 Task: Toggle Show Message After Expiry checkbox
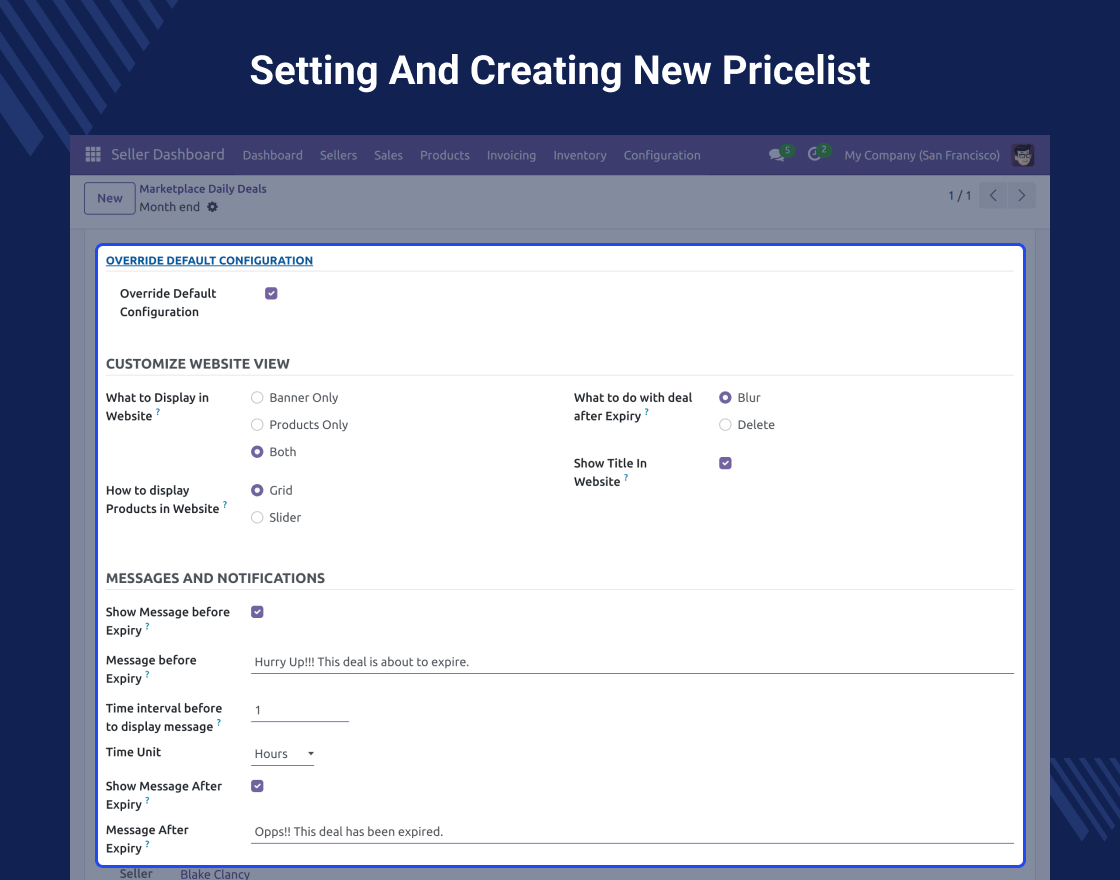[257, 786]
